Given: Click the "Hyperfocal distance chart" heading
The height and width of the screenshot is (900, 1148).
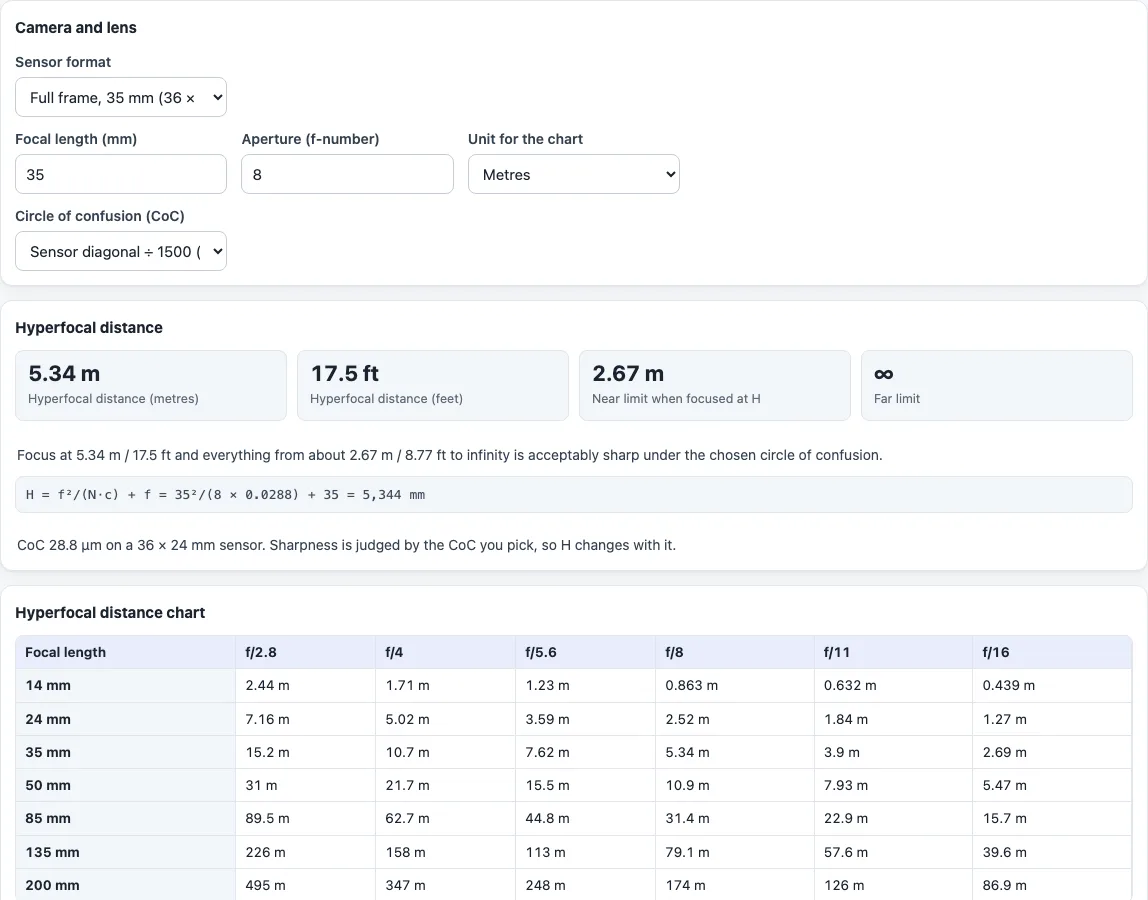Looking at the screenshot, I should click(x=110, y=613).
